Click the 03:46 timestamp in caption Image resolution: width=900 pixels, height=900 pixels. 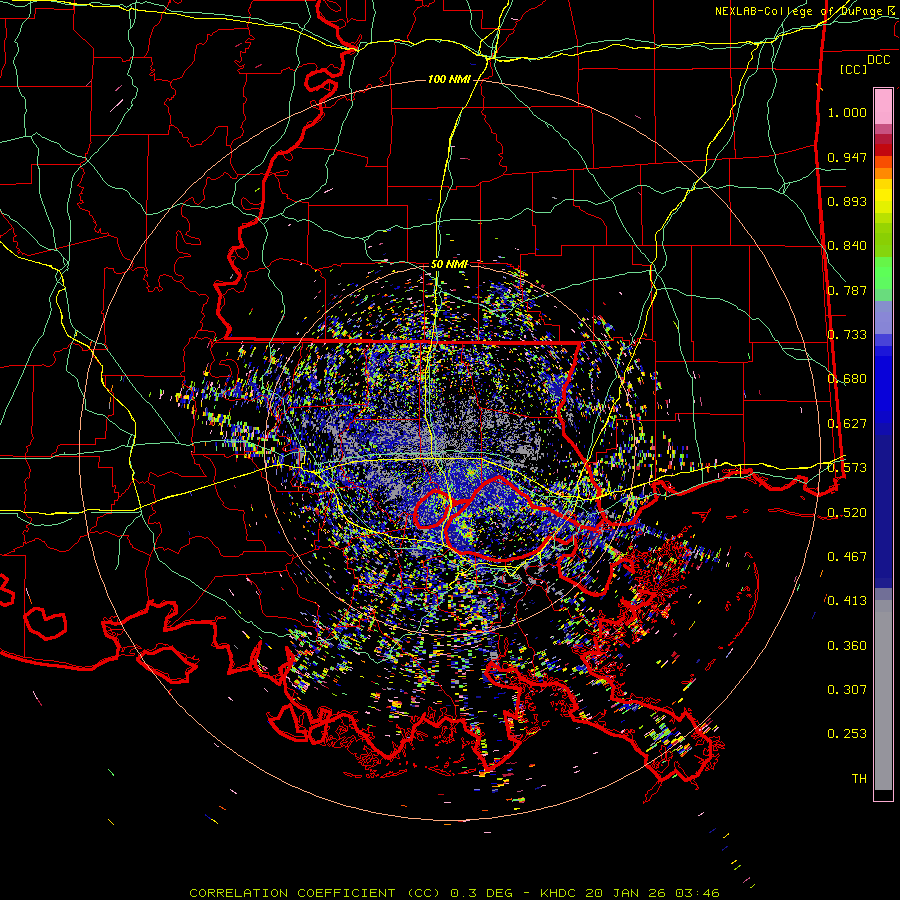click(699, 893)
